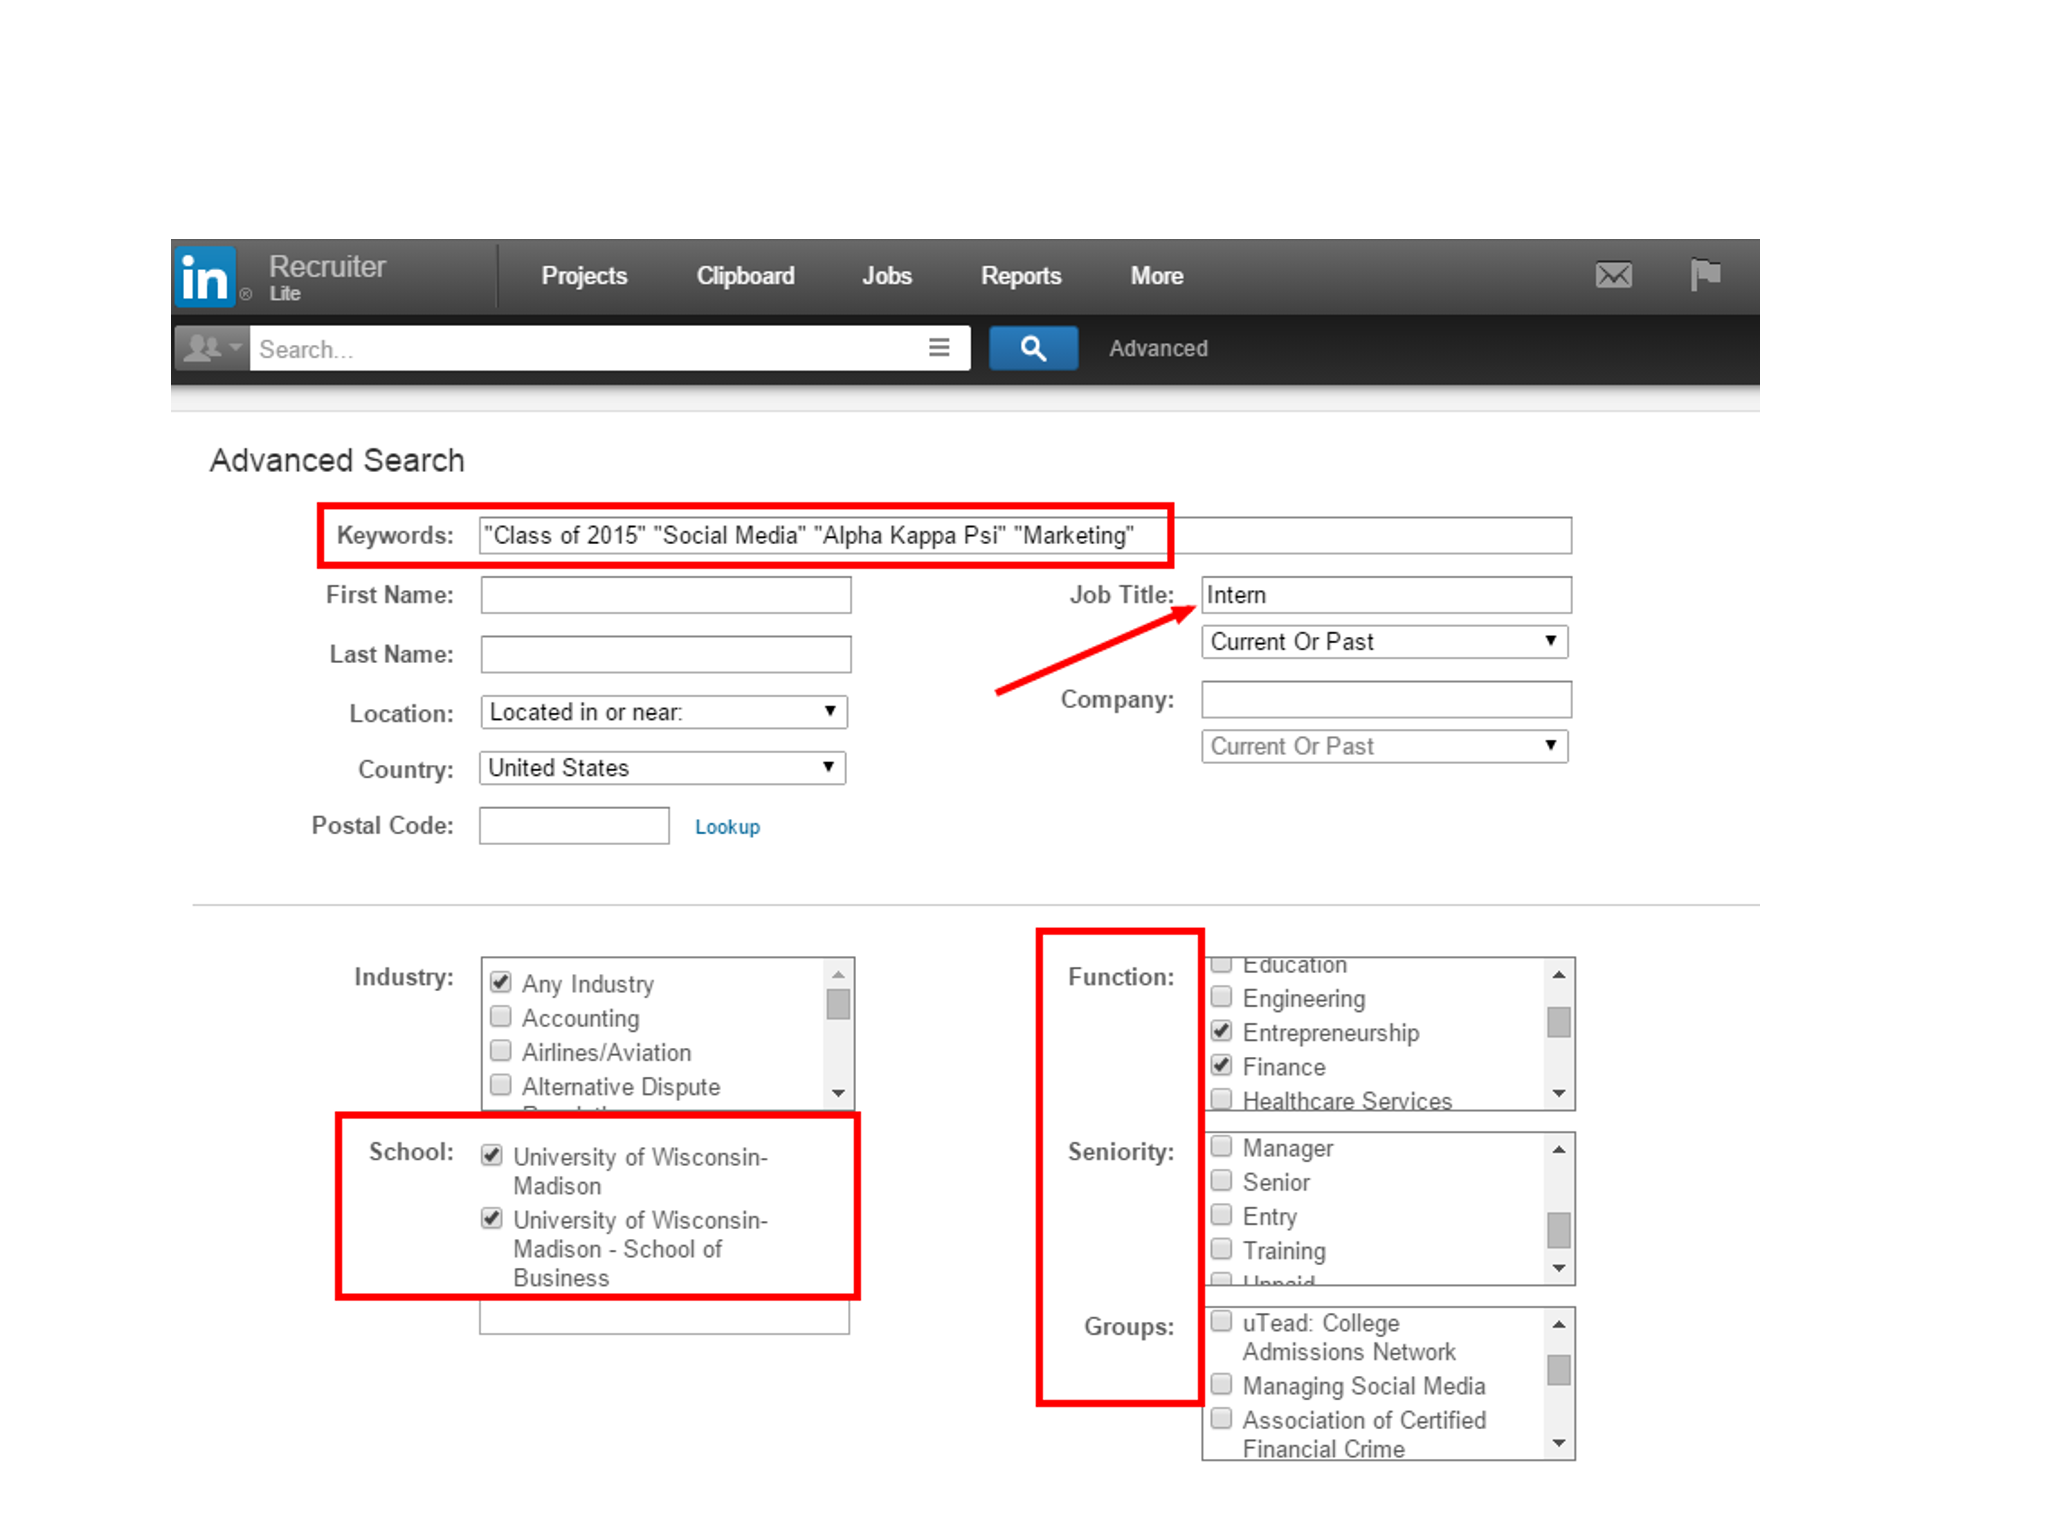Image resolution: width=2048 pixels, height=1536 pixels.
Task: Check the Accounting industry checkbox
Action: pyautogui.click(x=501, y=1017)
